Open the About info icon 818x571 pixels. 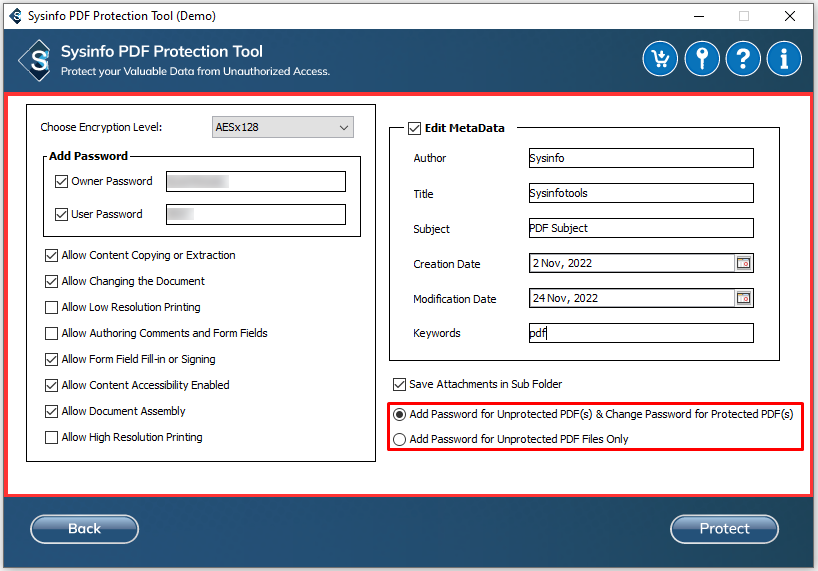(784, 59)
